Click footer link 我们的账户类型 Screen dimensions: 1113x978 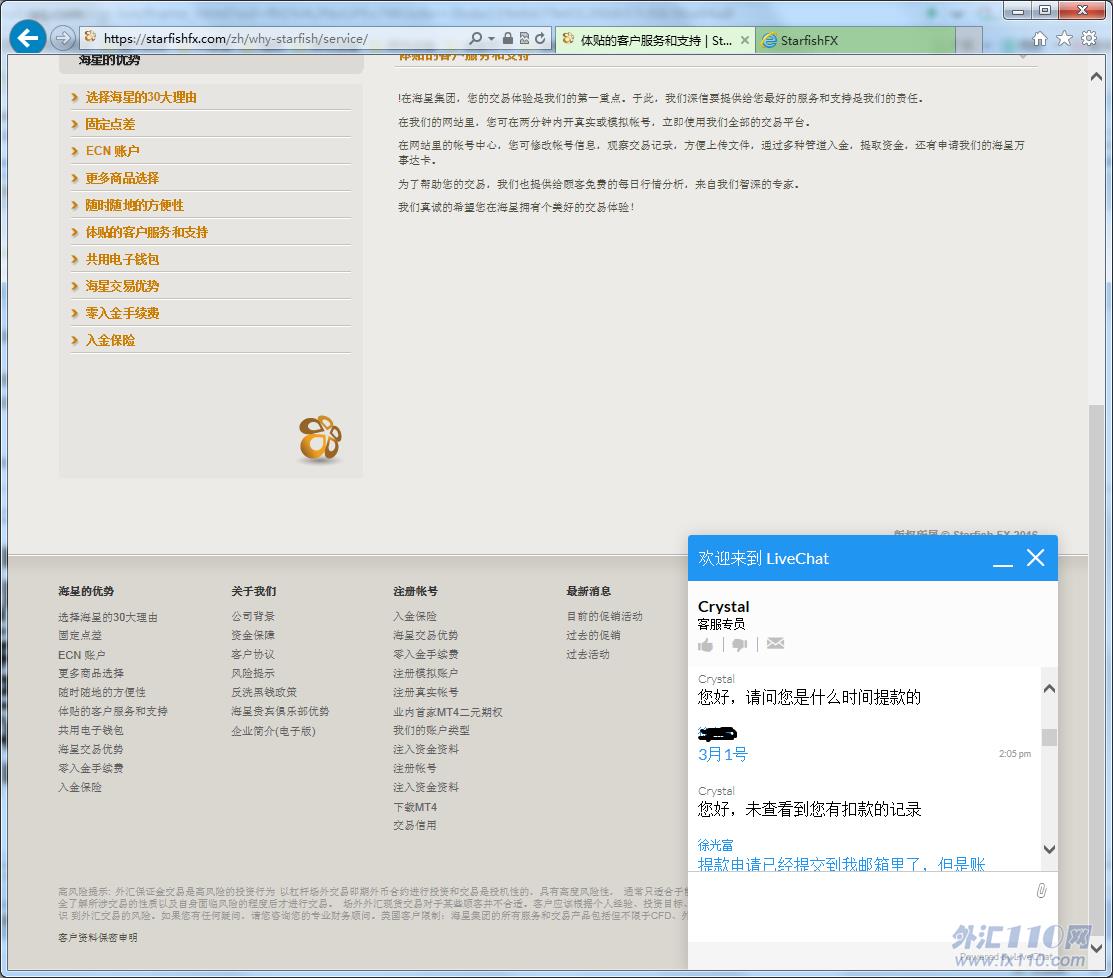pyautogui.click(x=432, y=730)
